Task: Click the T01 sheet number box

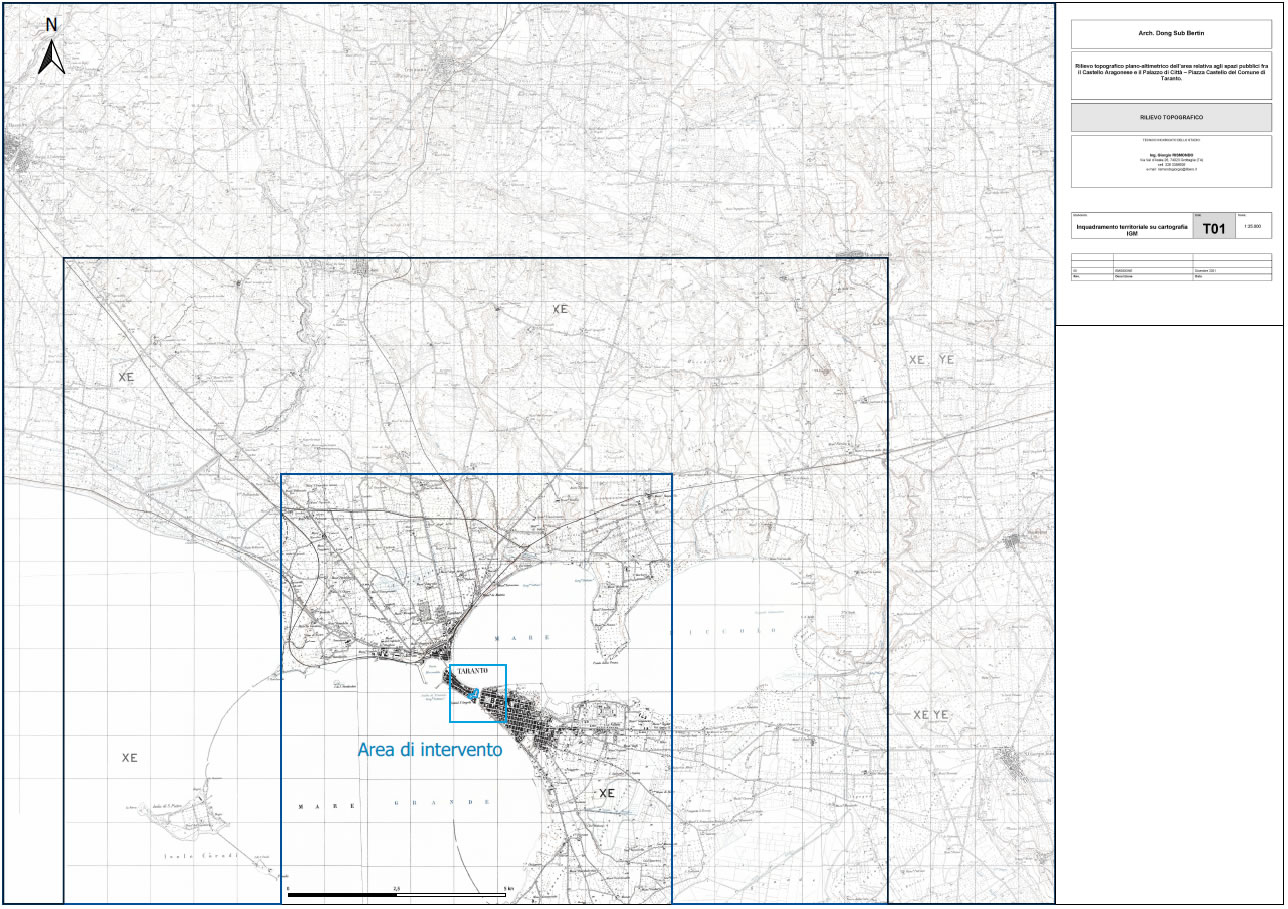Action: tap(1214, 228)
